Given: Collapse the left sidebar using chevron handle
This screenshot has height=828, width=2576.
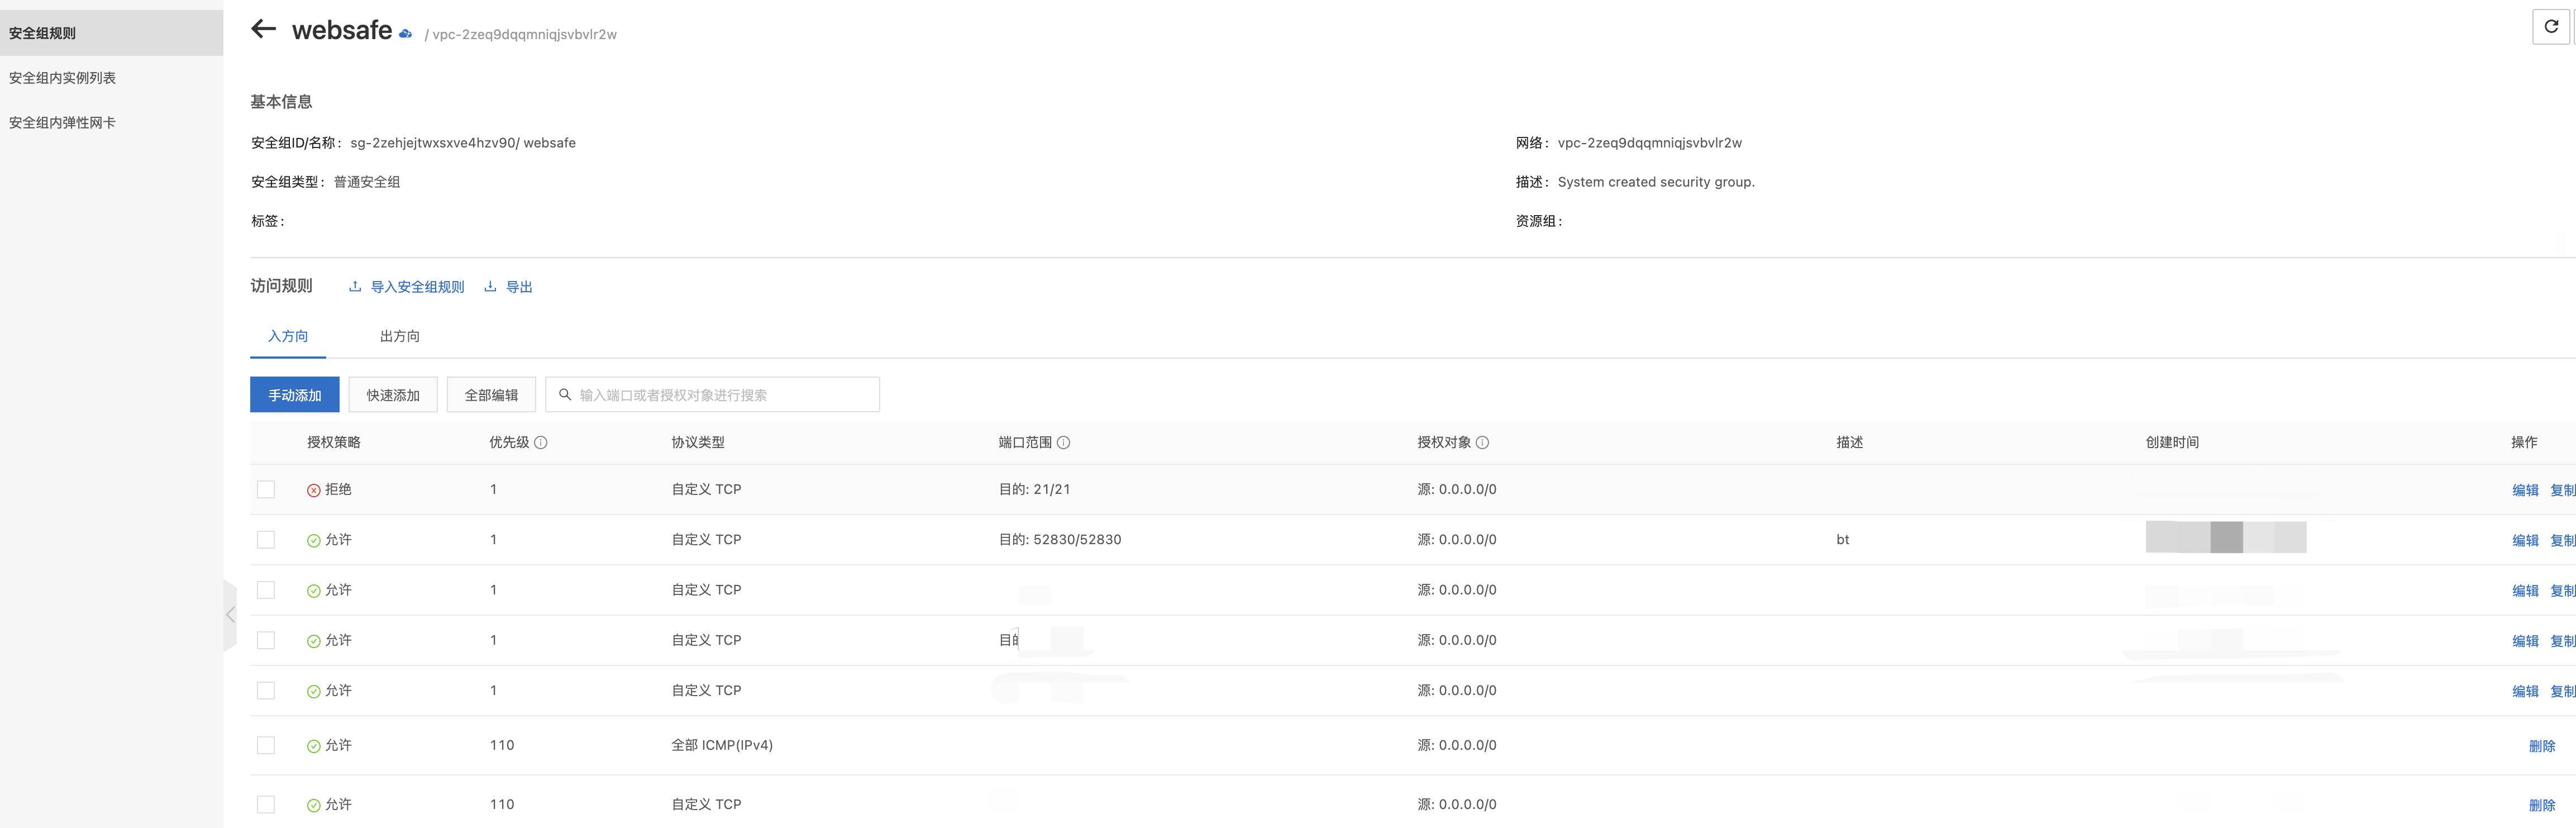Looking at the screenshot, I should [x=230, y=614].
